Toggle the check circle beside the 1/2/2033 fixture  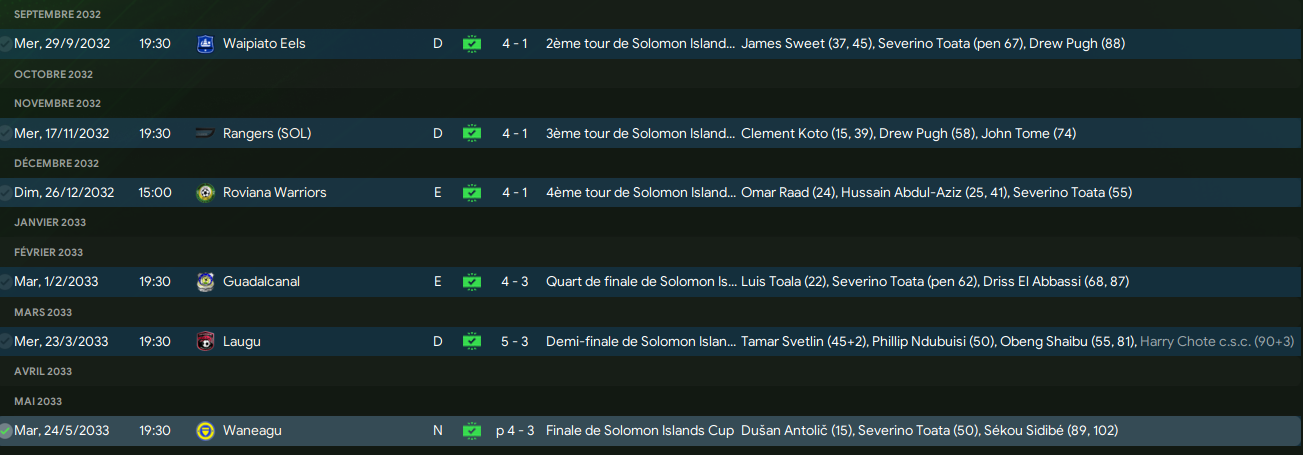pos(6,282)
